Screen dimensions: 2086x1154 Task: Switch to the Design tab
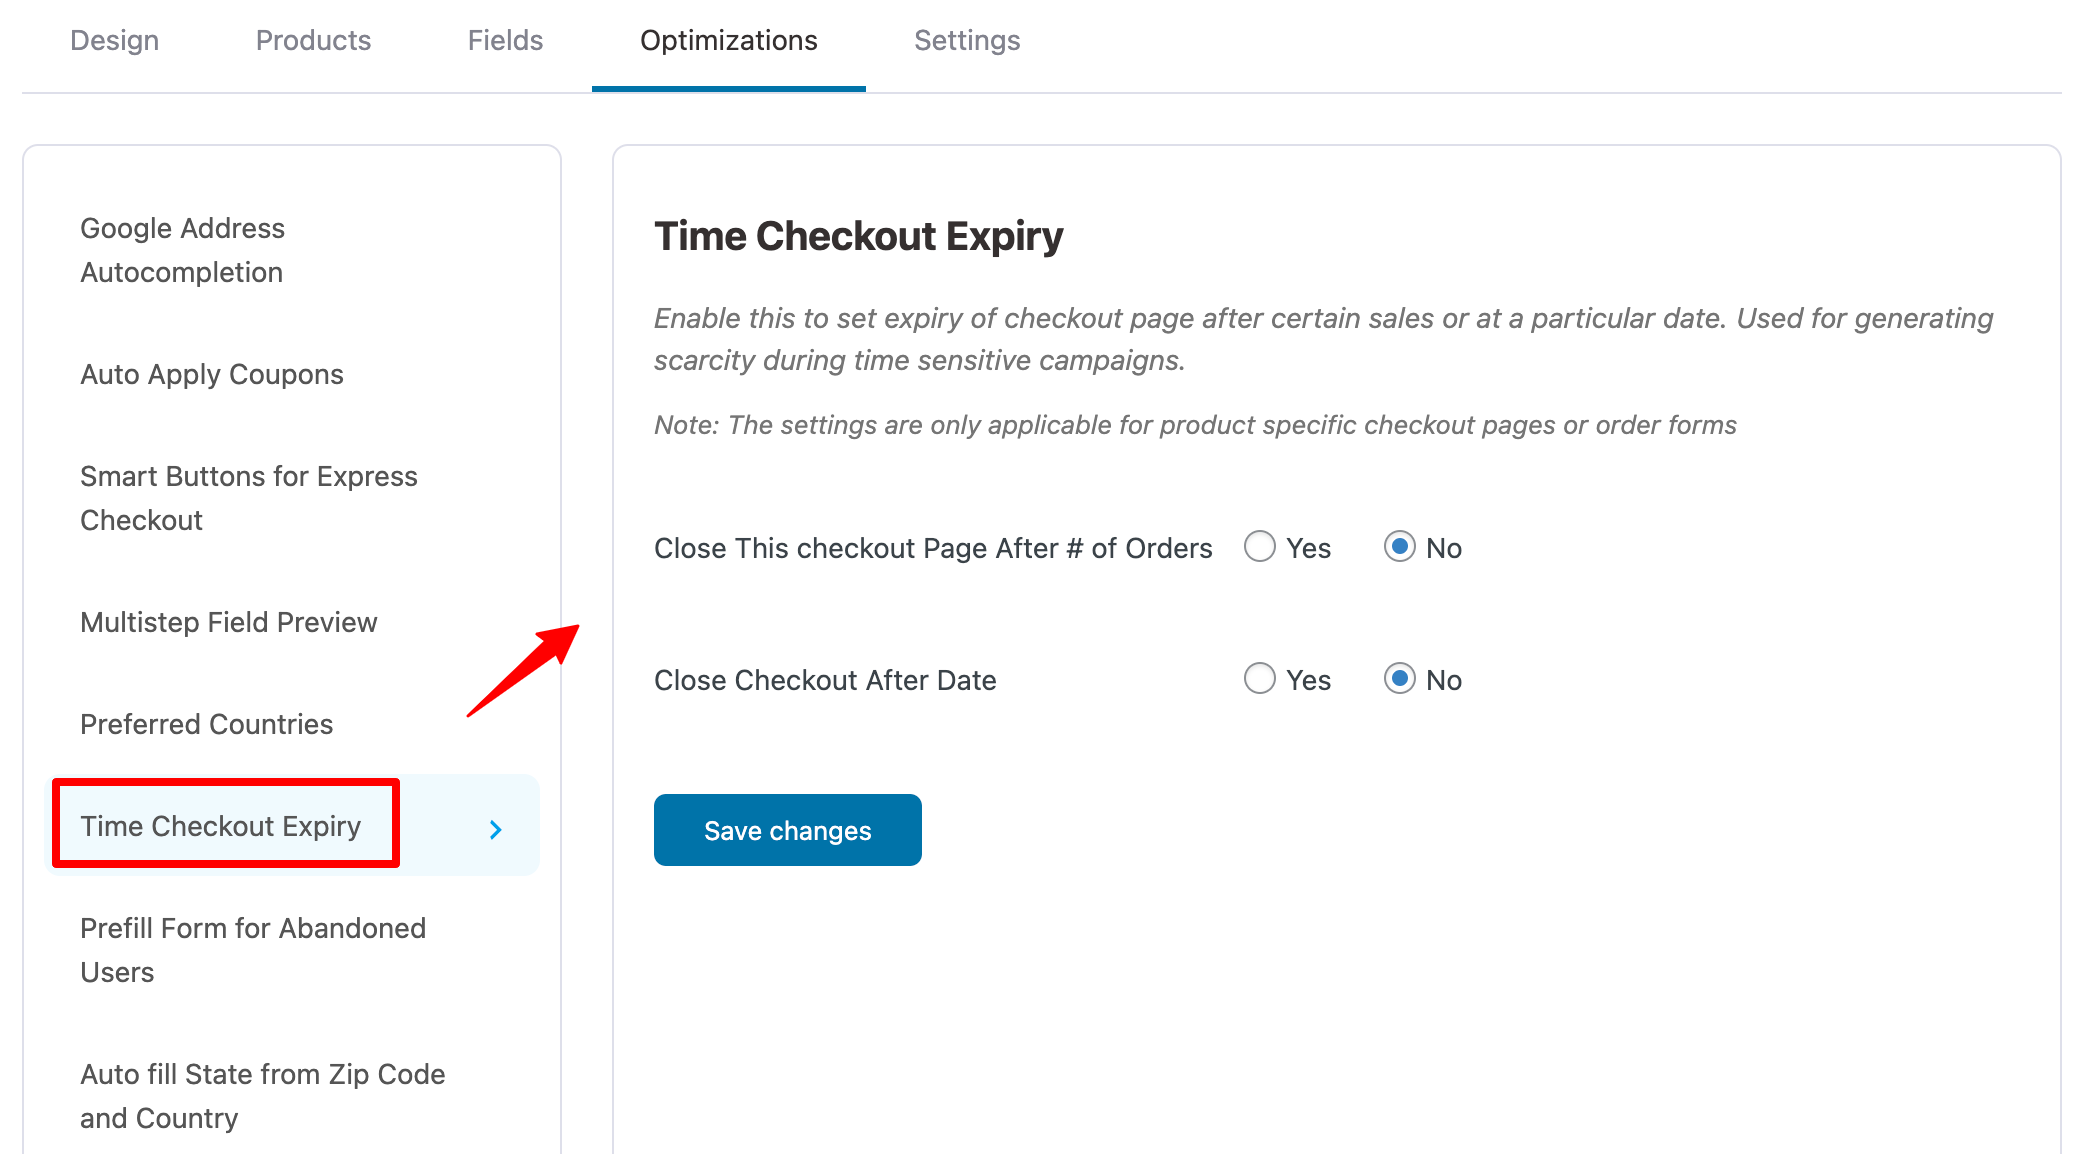114,40
